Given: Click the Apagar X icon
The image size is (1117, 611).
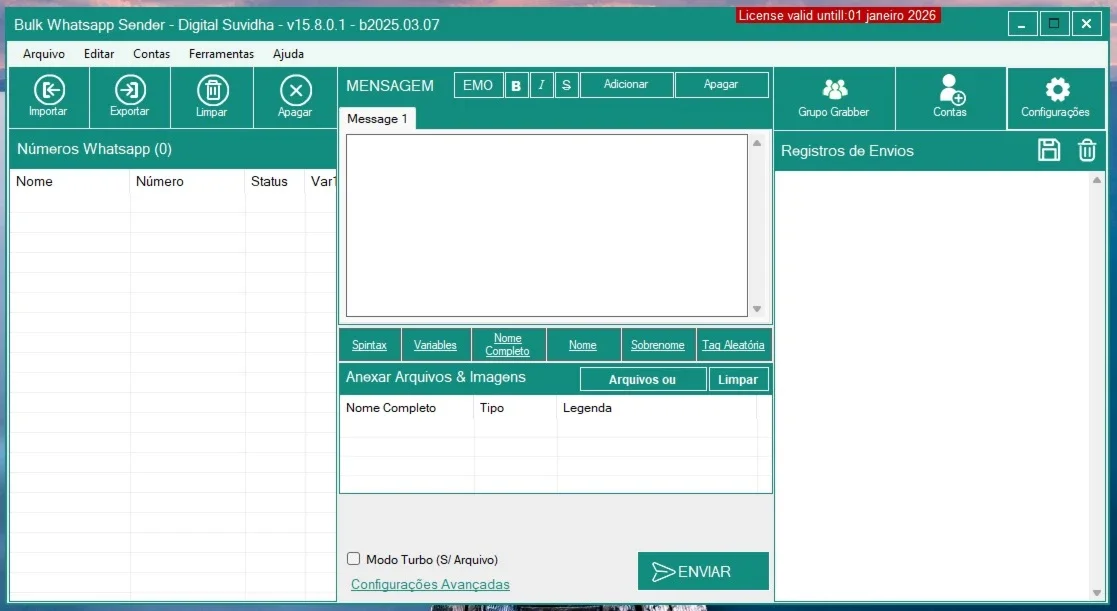Looking at the screenshot, I should [x=296, y=90].
